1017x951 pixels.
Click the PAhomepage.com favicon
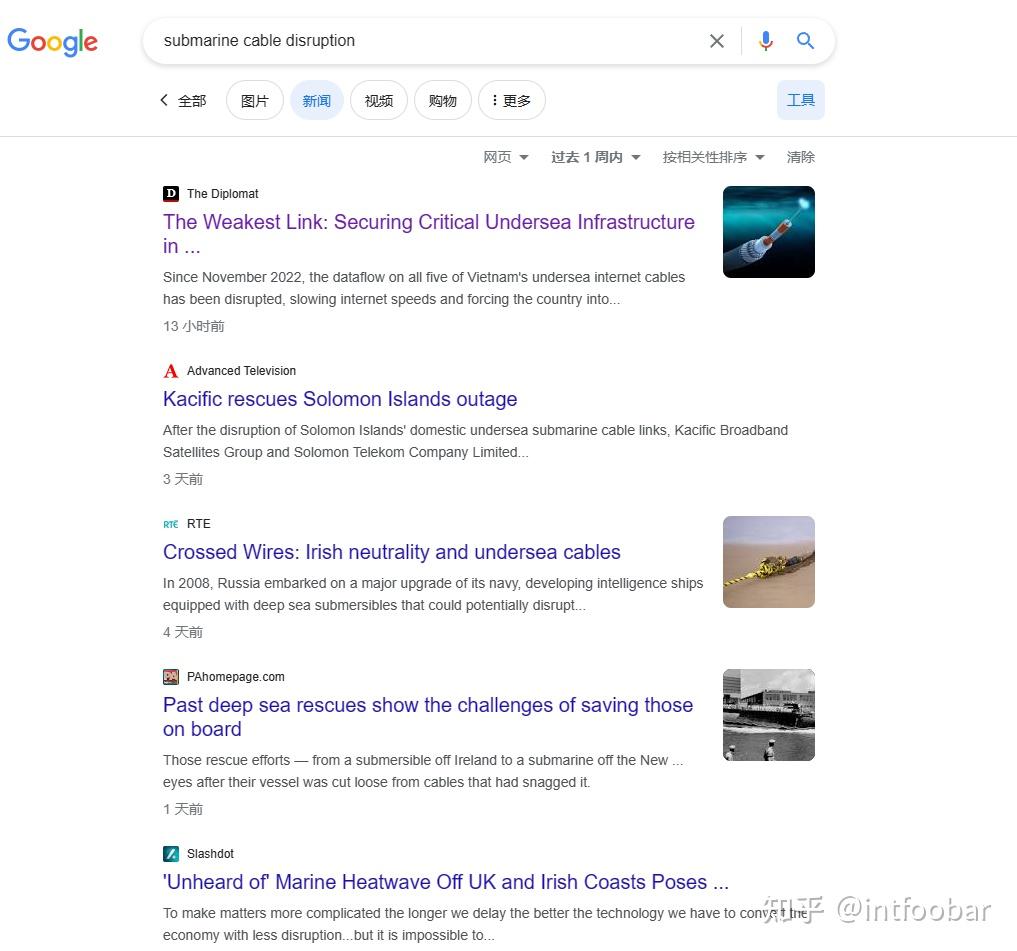(x=171, y=677)
